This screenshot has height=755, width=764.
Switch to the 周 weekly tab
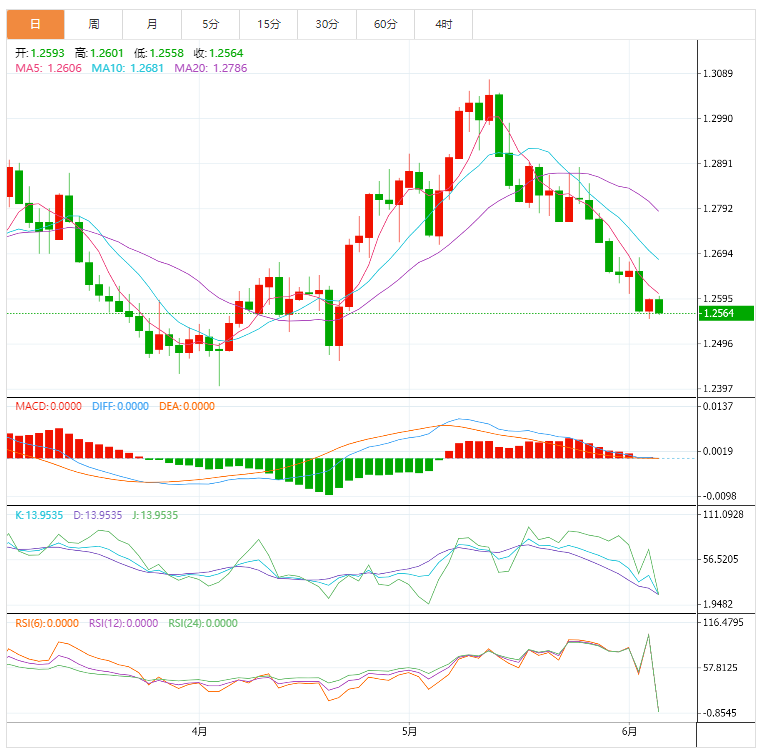pos(94,24)
